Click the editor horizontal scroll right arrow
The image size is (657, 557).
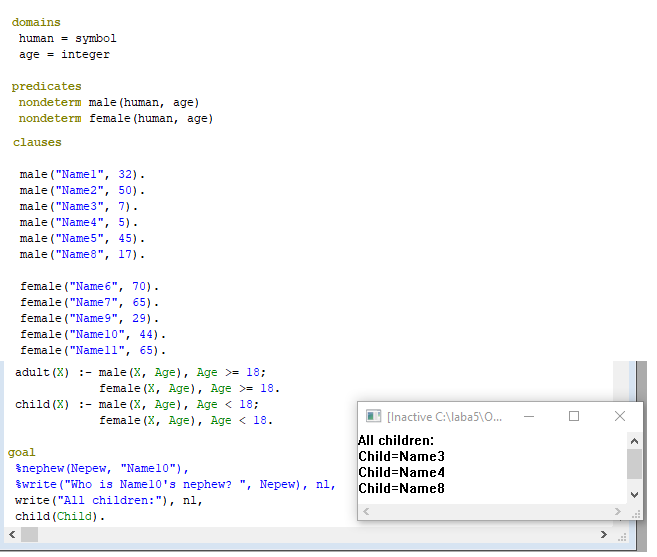tap(604, 534)
